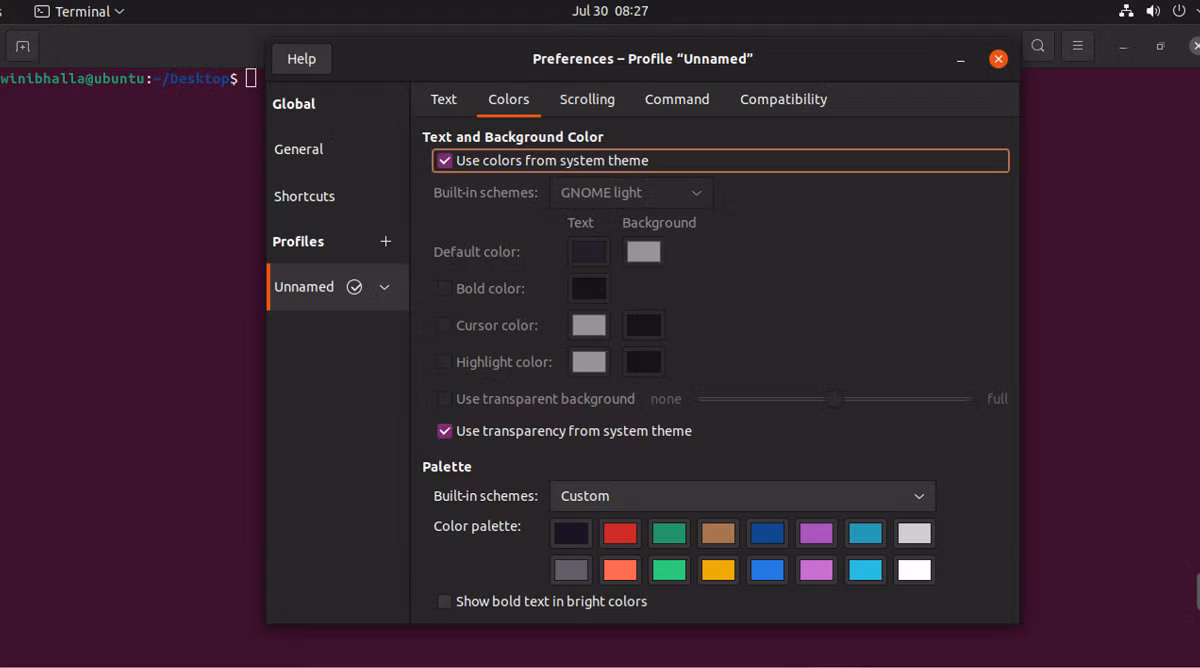This screenshot has width=1200, height=668.
Task: Click the cursor color text swatch
Action: (x=589, y=325)
